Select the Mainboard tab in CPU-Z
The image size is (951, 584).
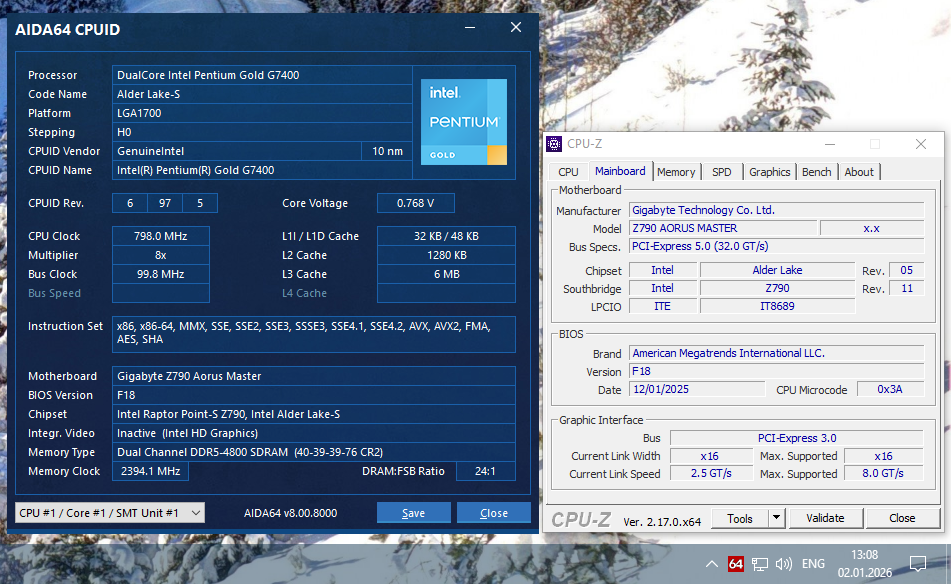(x=620, y=171)
